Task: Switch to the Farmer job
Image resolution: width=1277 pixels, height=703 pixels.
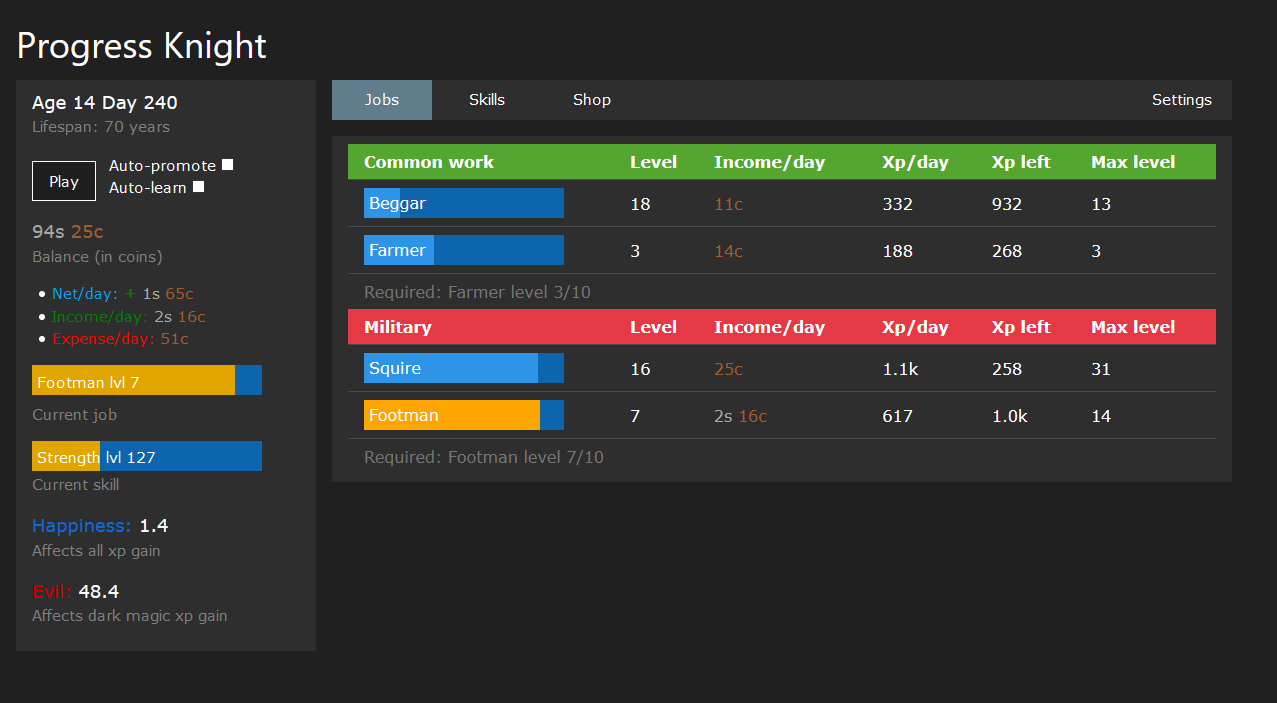Action: pyautogui.click(x=463, y=250)
